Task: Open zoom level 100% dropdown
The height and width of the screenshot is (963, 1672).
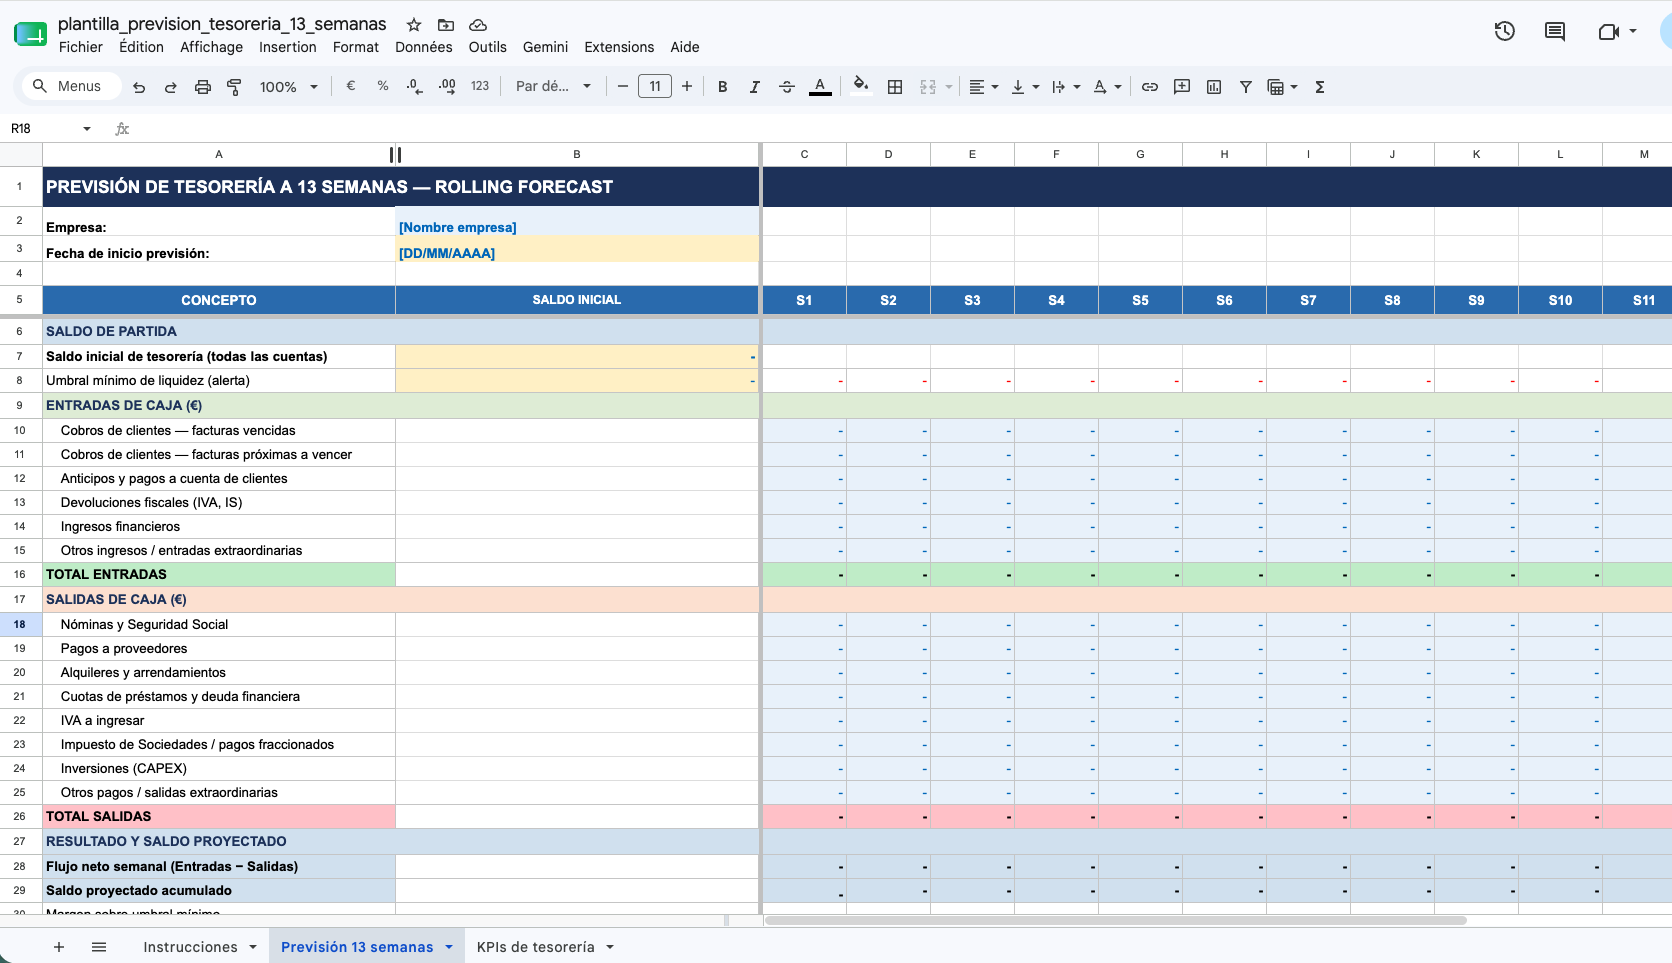Action: point(288,87)
